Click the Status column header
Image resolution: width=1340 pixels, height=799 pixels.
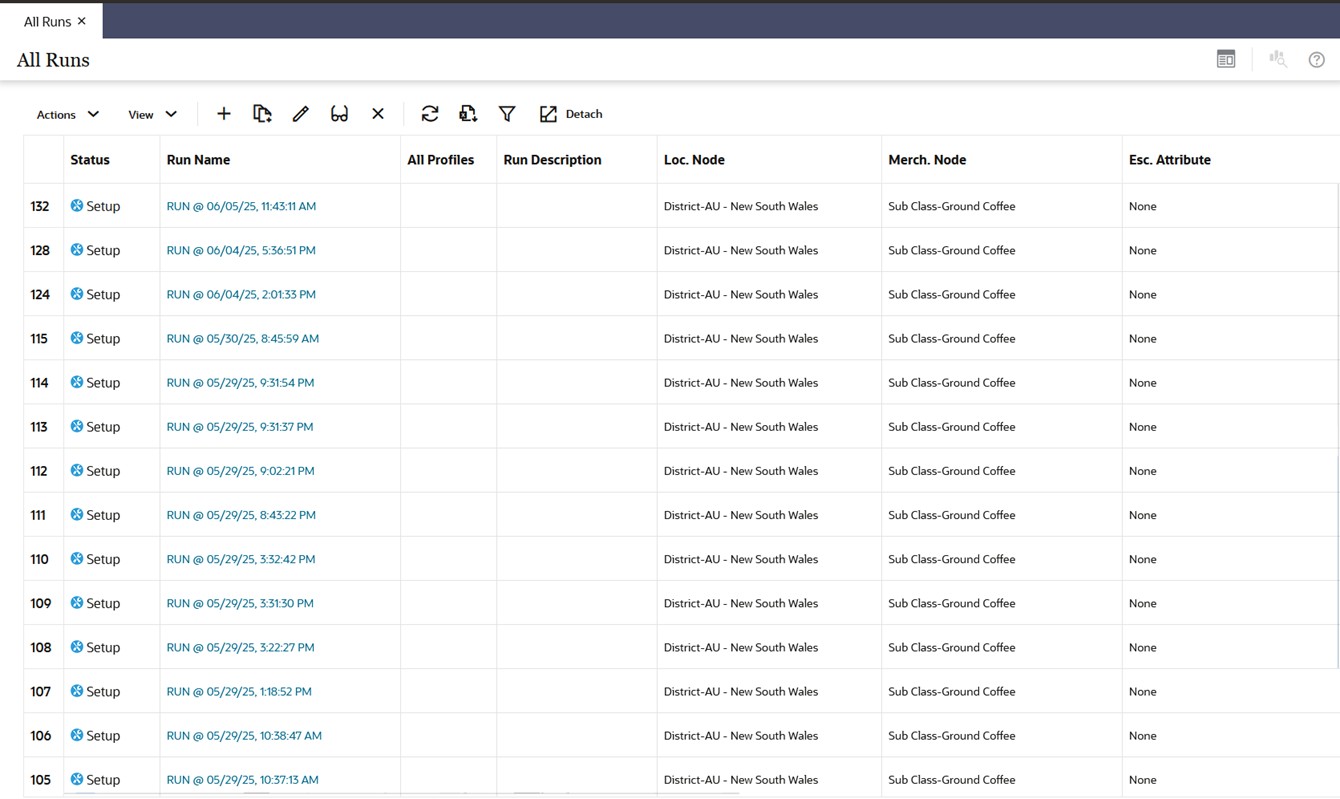coord(90,159)
